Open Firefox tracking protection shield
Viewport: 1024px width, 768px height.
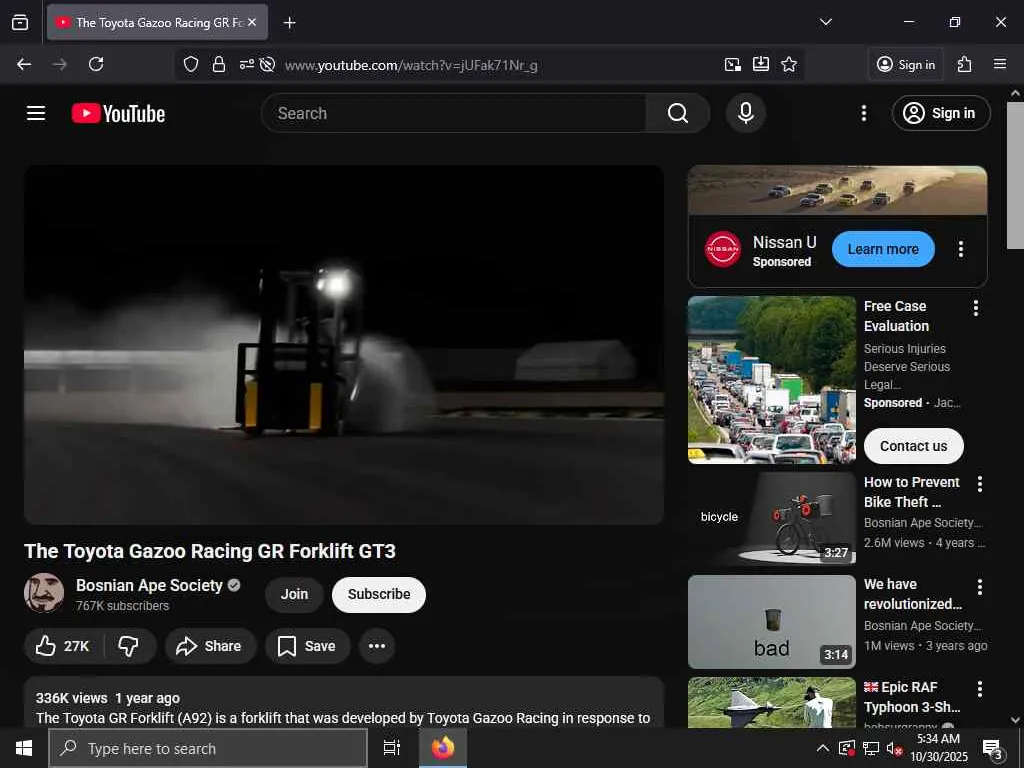191,65
